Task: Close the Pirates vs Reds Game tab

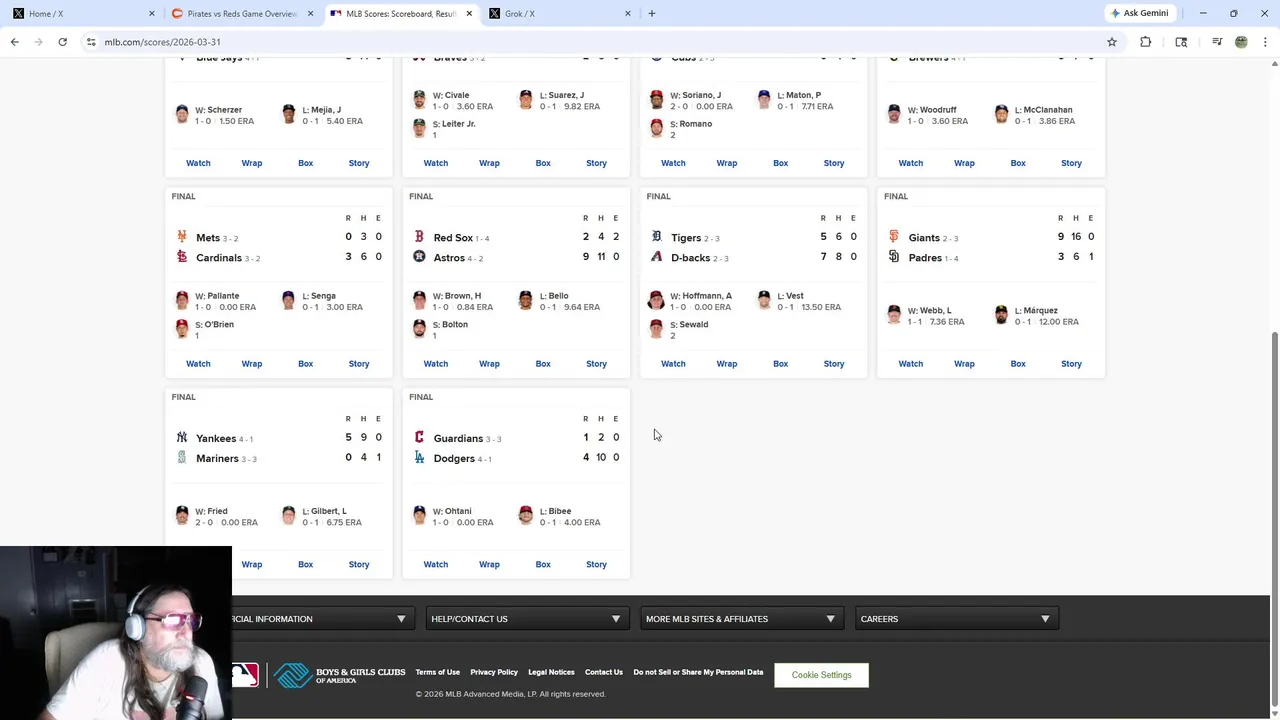Action: 310,14
